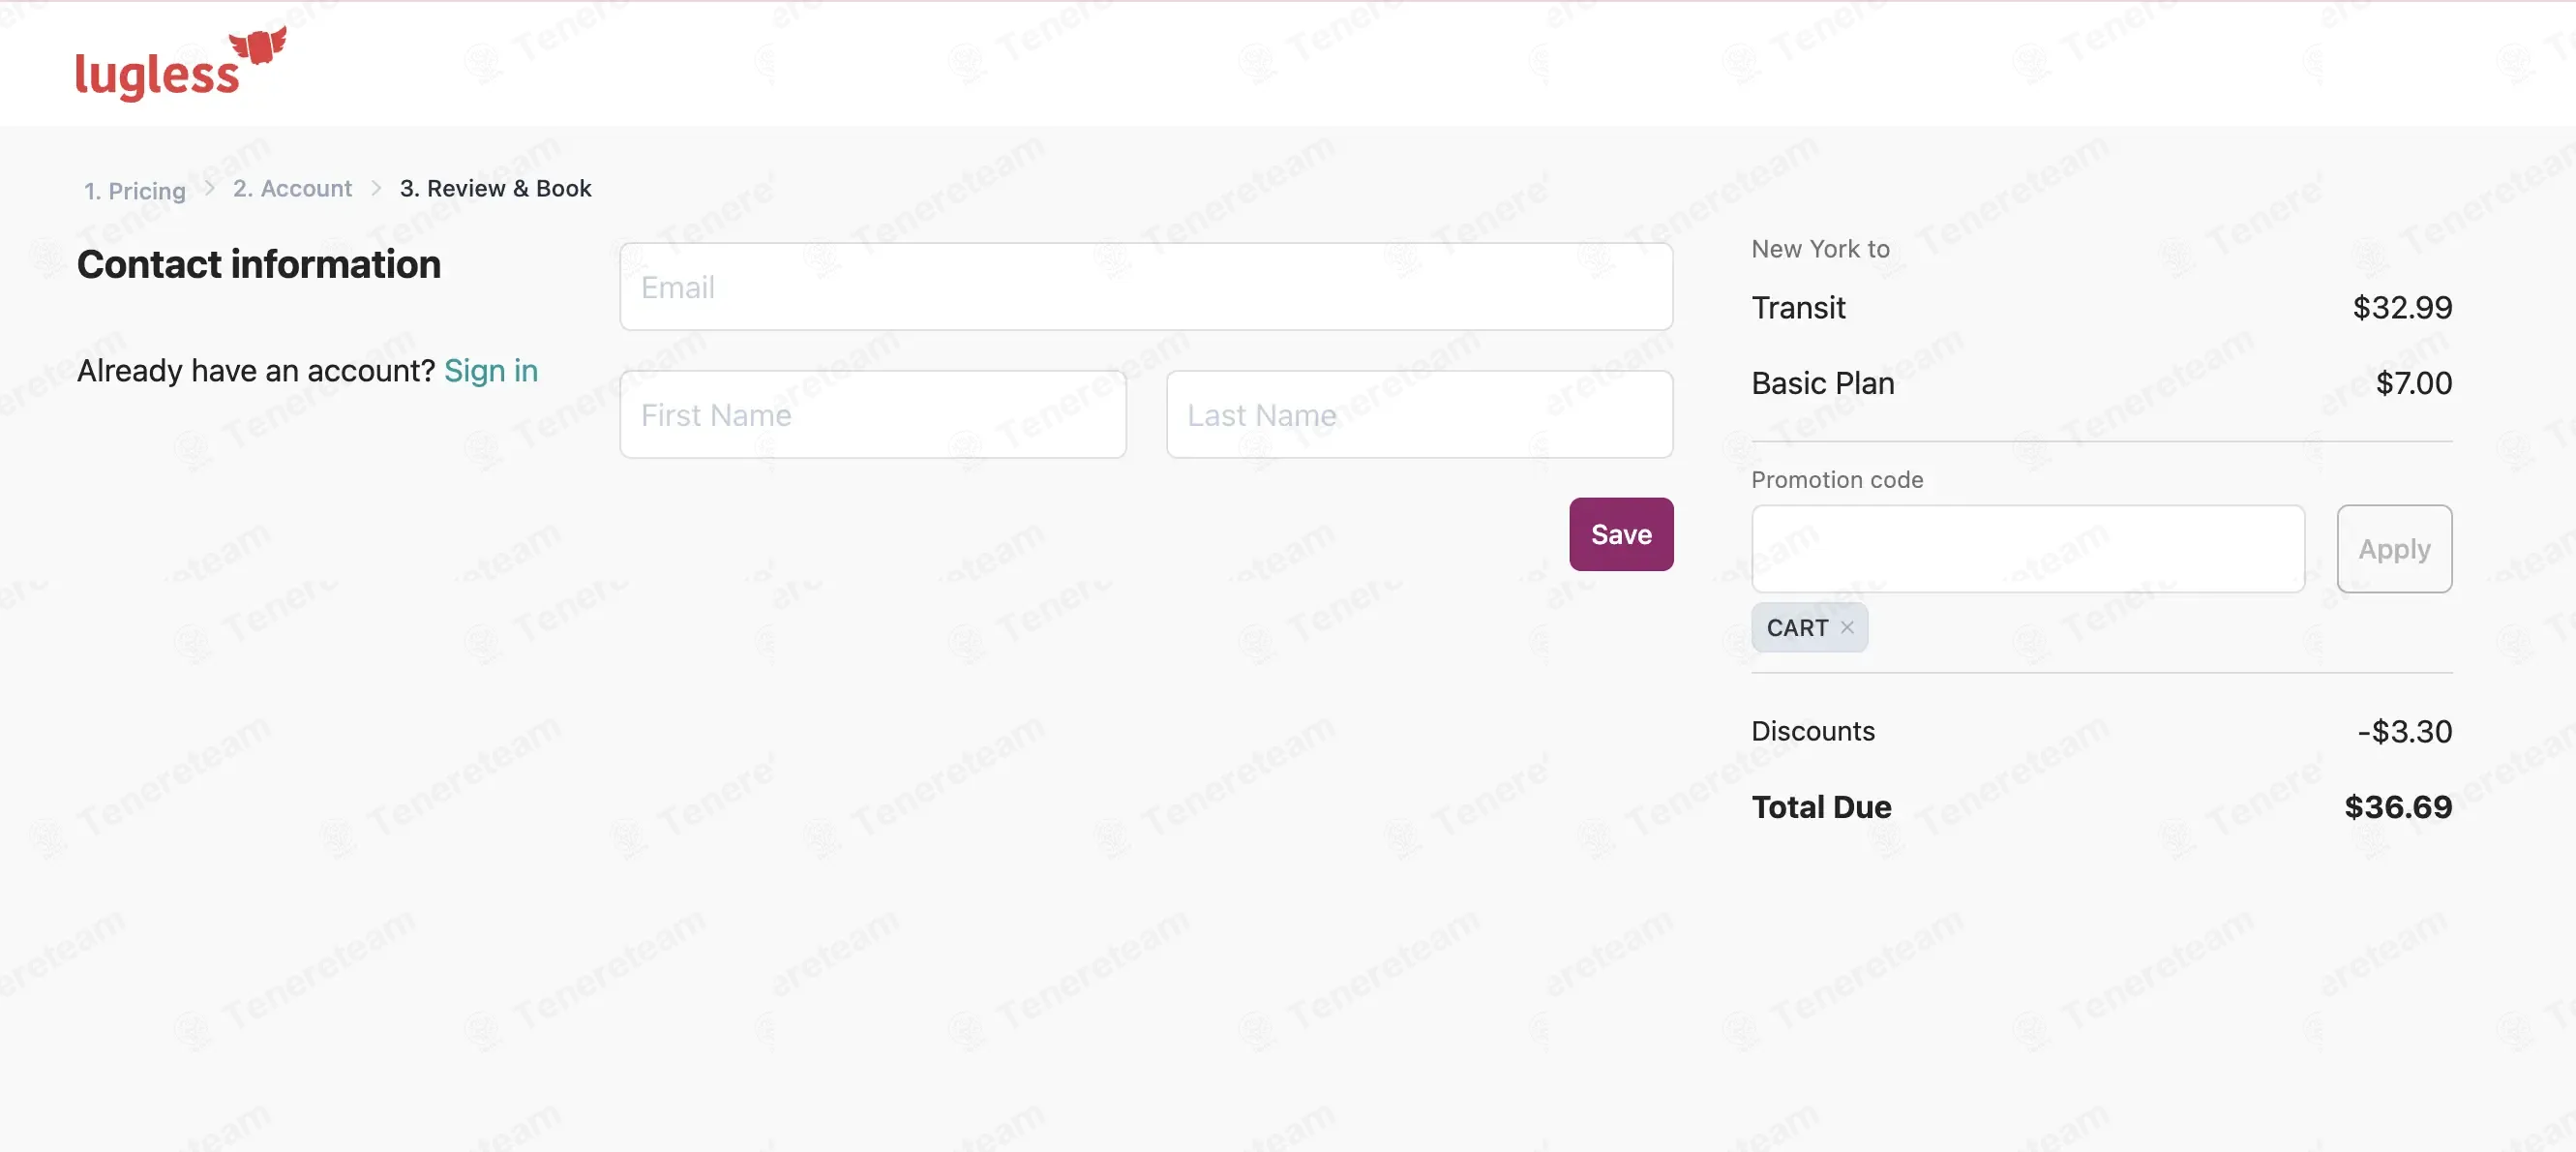Click the Basic Plan line item
The height and width of the screenshot is (1152, 2576).
click(x=2101, y=384)
